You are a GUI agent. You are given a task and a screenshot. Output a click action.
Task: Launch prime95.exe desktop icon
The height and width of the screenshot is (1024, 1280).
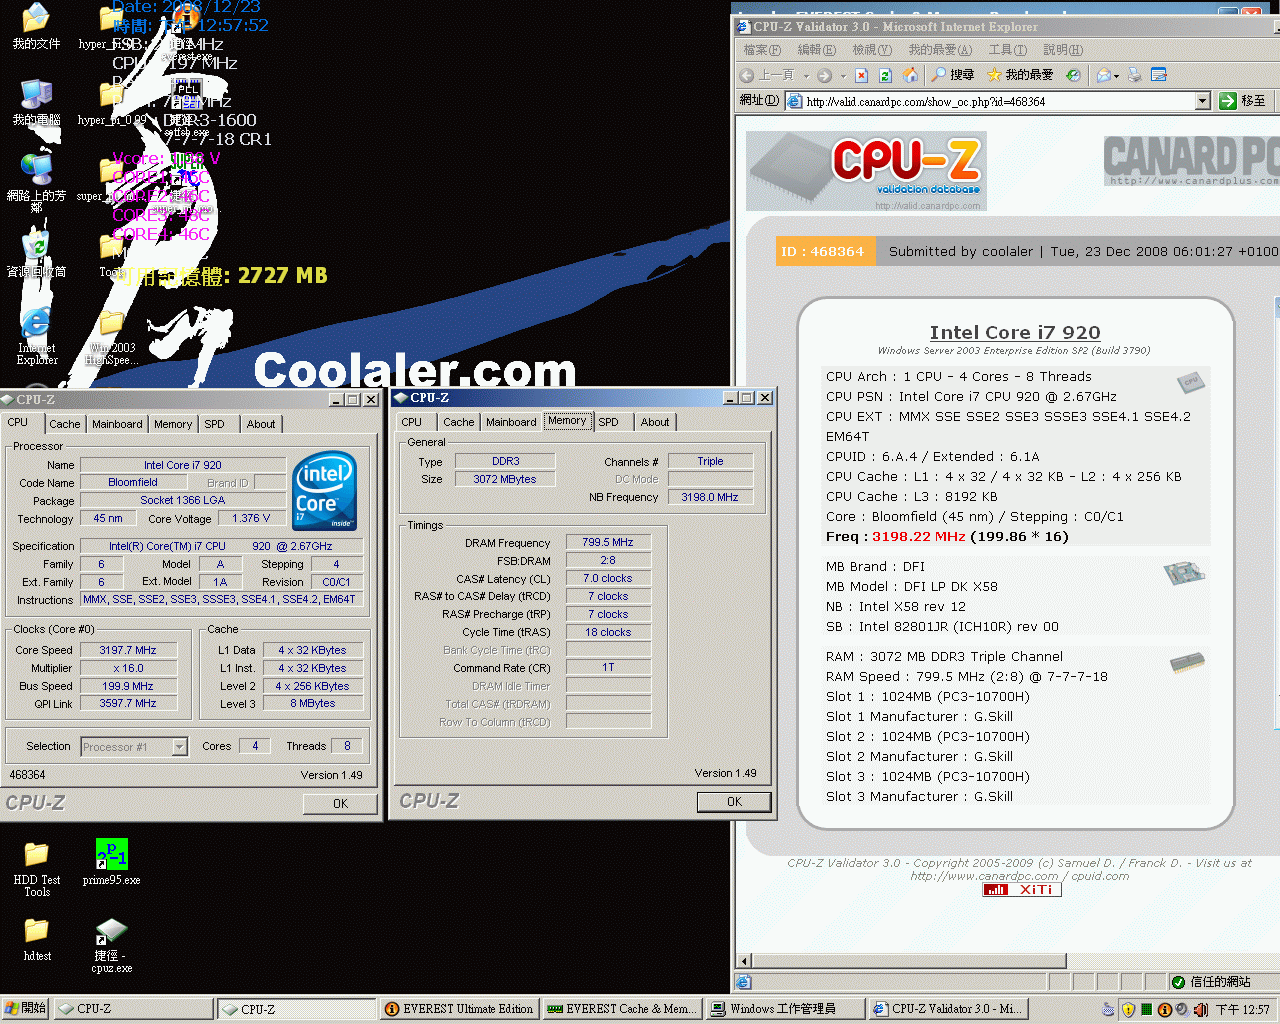(111, 862)
